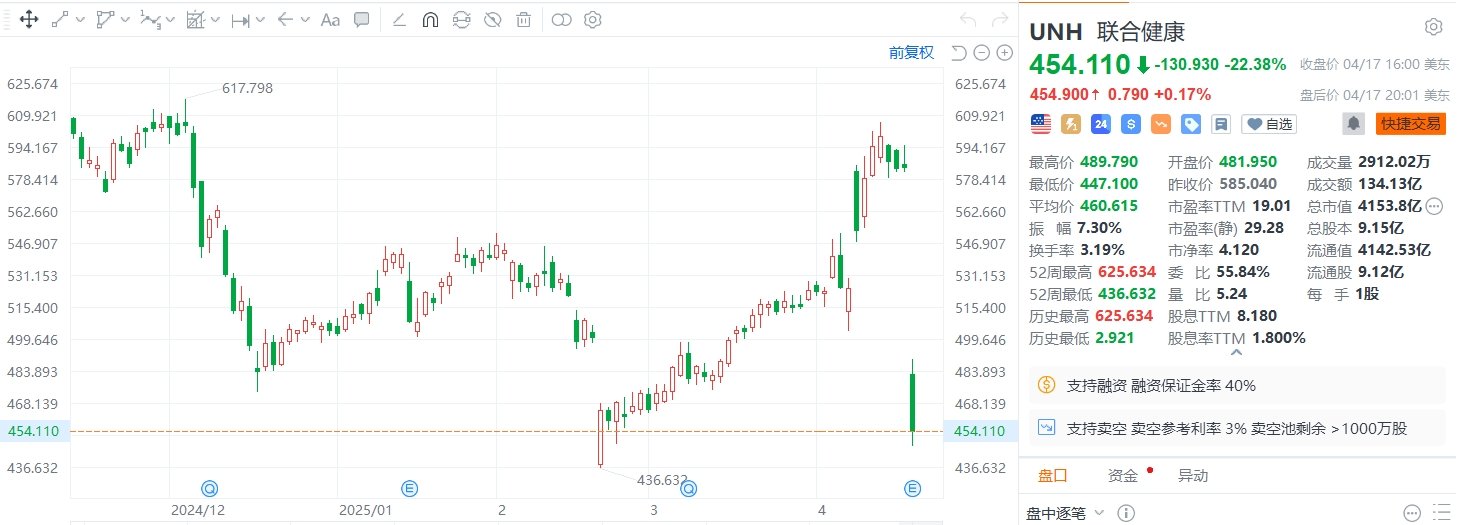Open the 盘中逐笔 dropdown
This screenshot has width=1457, height=525.
point(1065,513)
